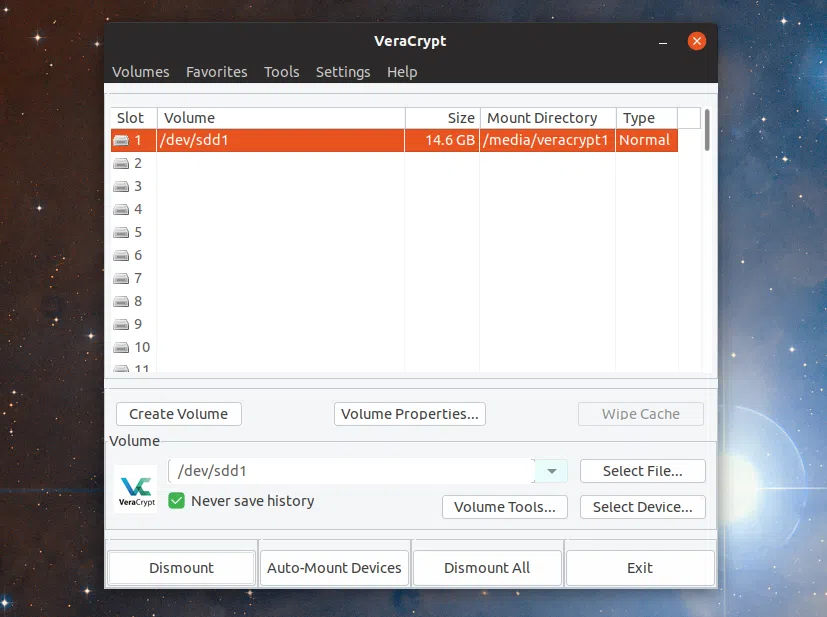The width and height of the screenshot is (827, 617).
Task: Select the drive icon for slot 2
Action: pos(121,163)
